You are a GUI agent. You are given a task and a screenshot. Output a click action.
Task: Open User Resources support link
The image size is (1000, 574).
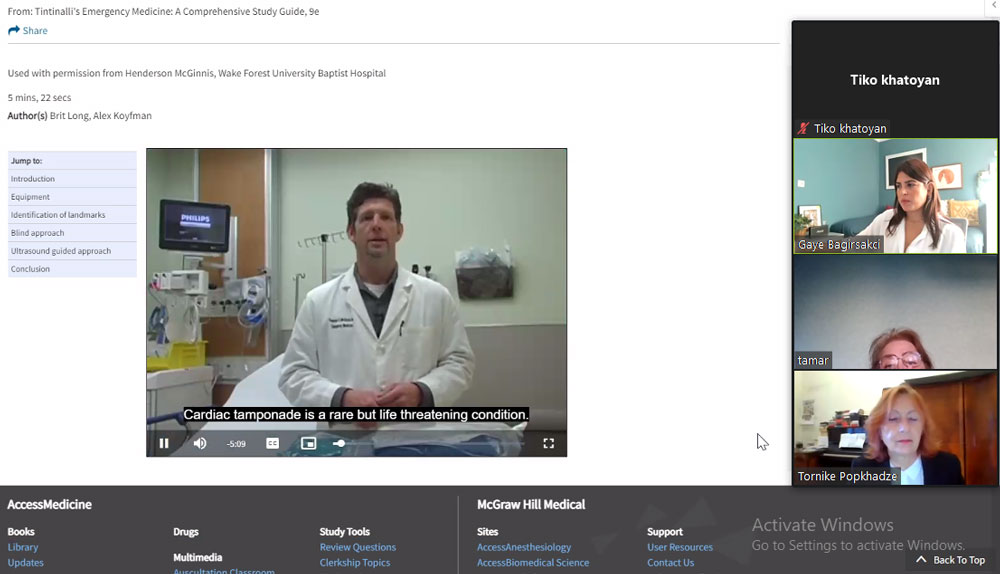click(x=680, y=547)
